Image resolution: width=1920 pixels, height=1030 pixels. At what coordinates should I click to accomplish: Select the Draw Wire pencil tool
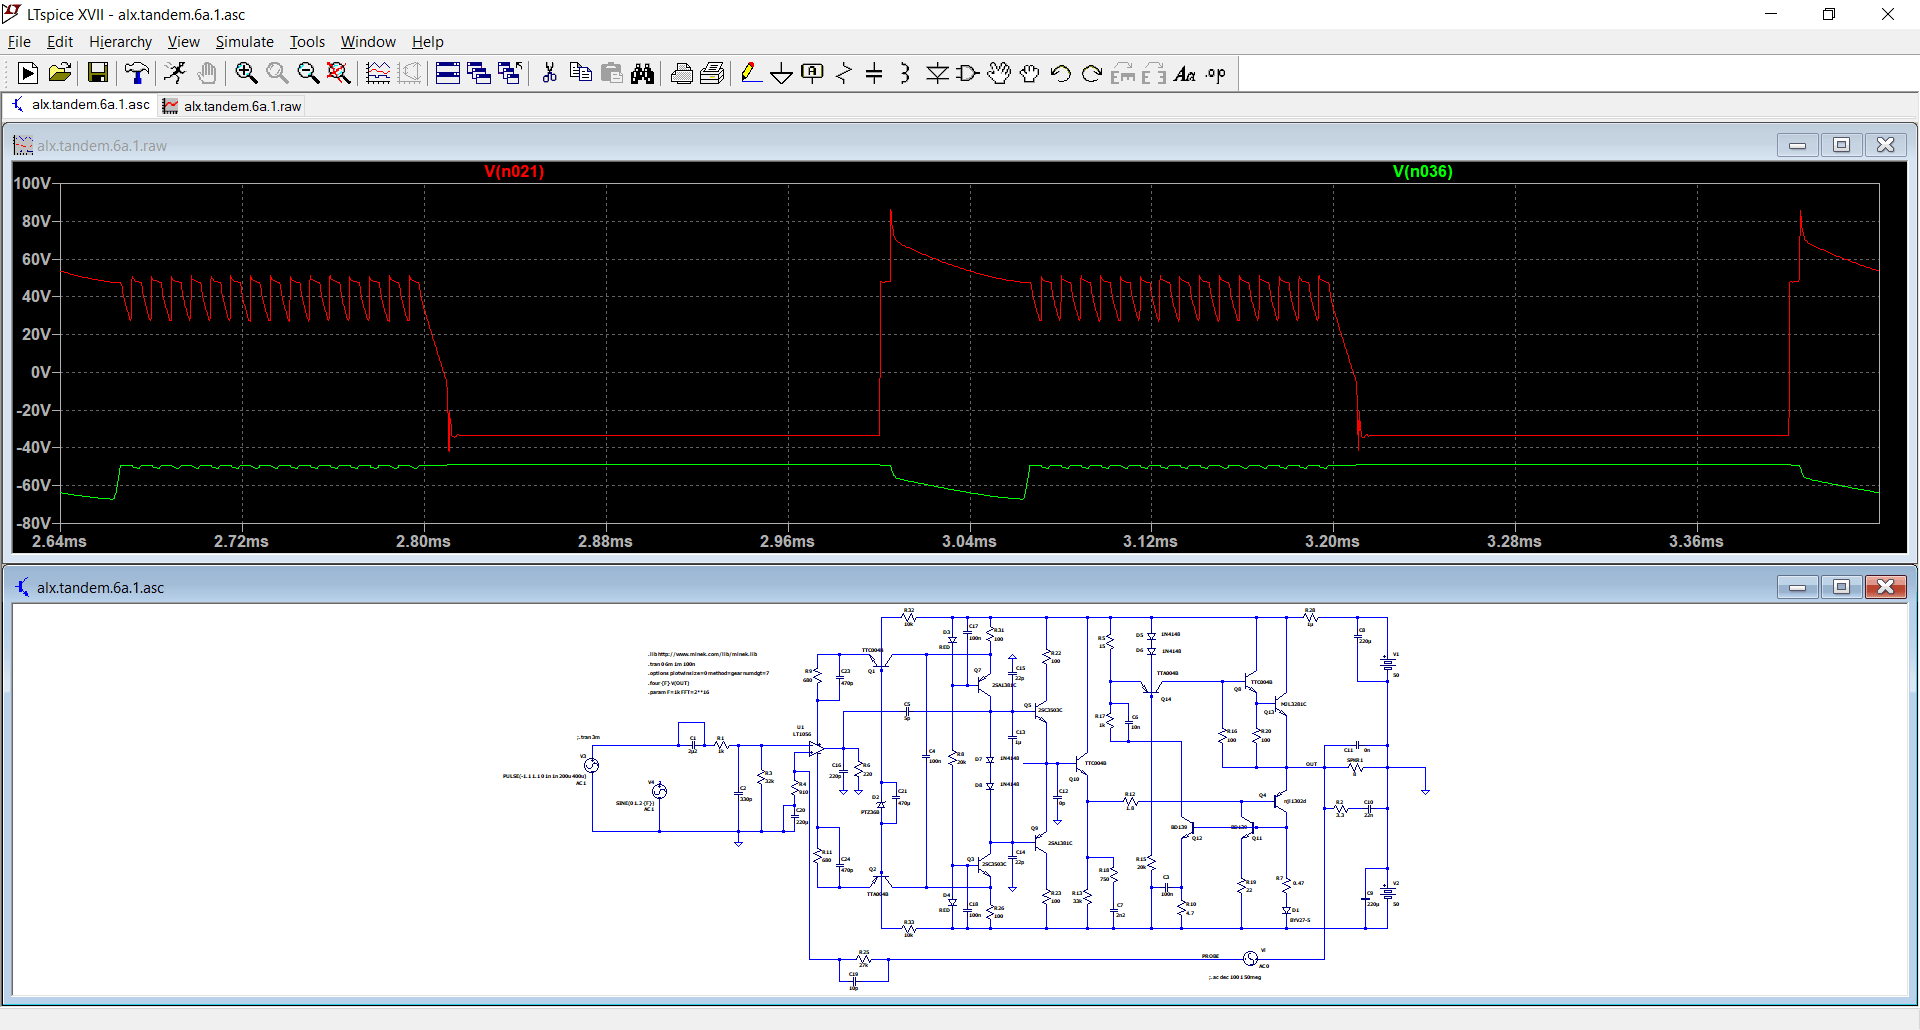tap(751, 73)
